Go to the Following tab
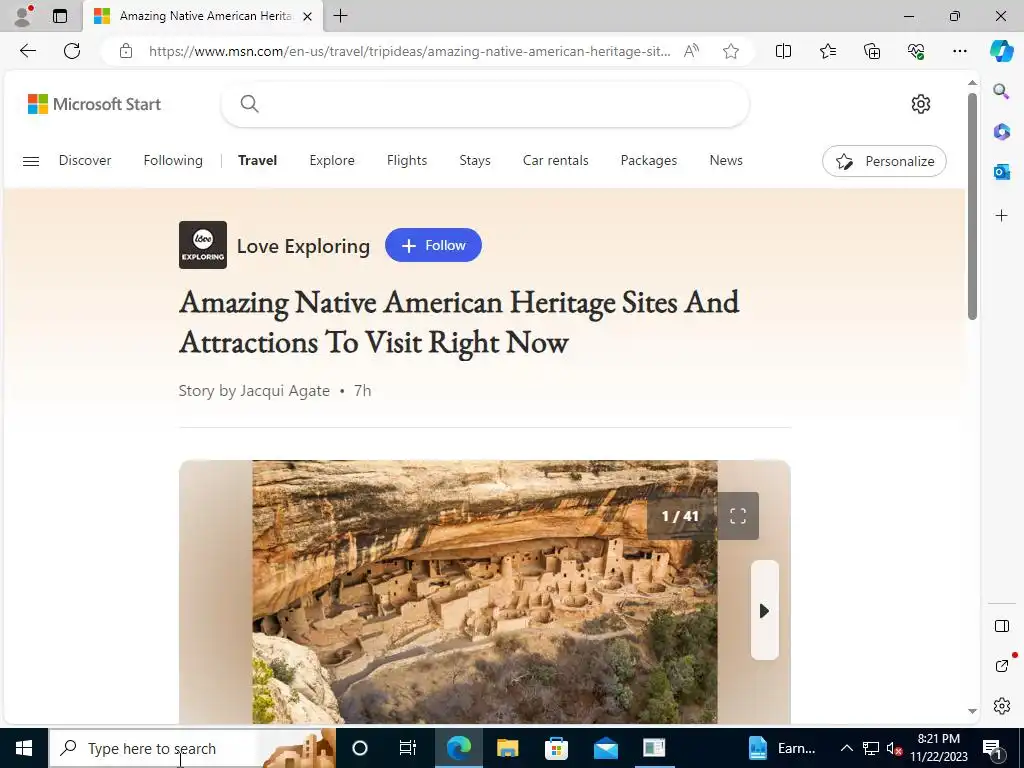1024x768 pixels. [x=173, y=161]
